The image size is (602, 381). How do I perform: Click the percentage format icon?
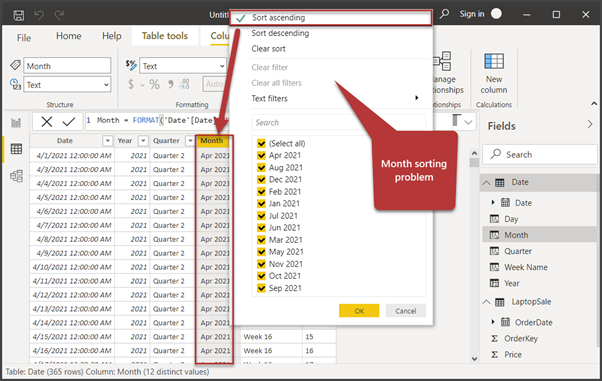pos(154,84)
